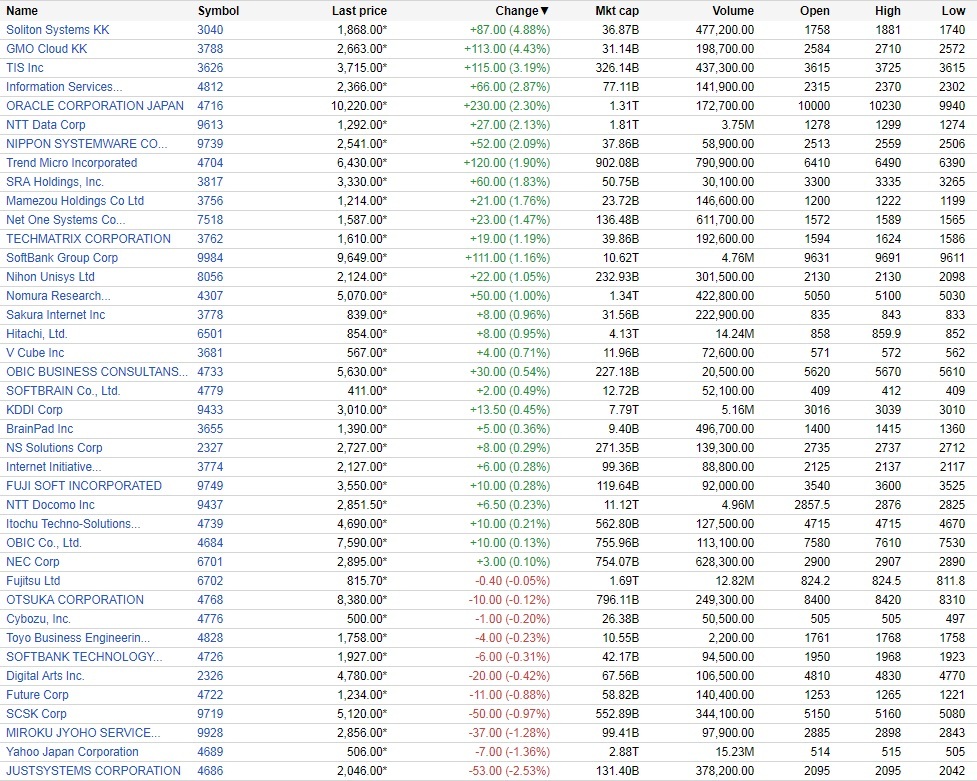Click symbol 4716 link
The height and width of the screenshot is (781, 977).
pos(210,106)
